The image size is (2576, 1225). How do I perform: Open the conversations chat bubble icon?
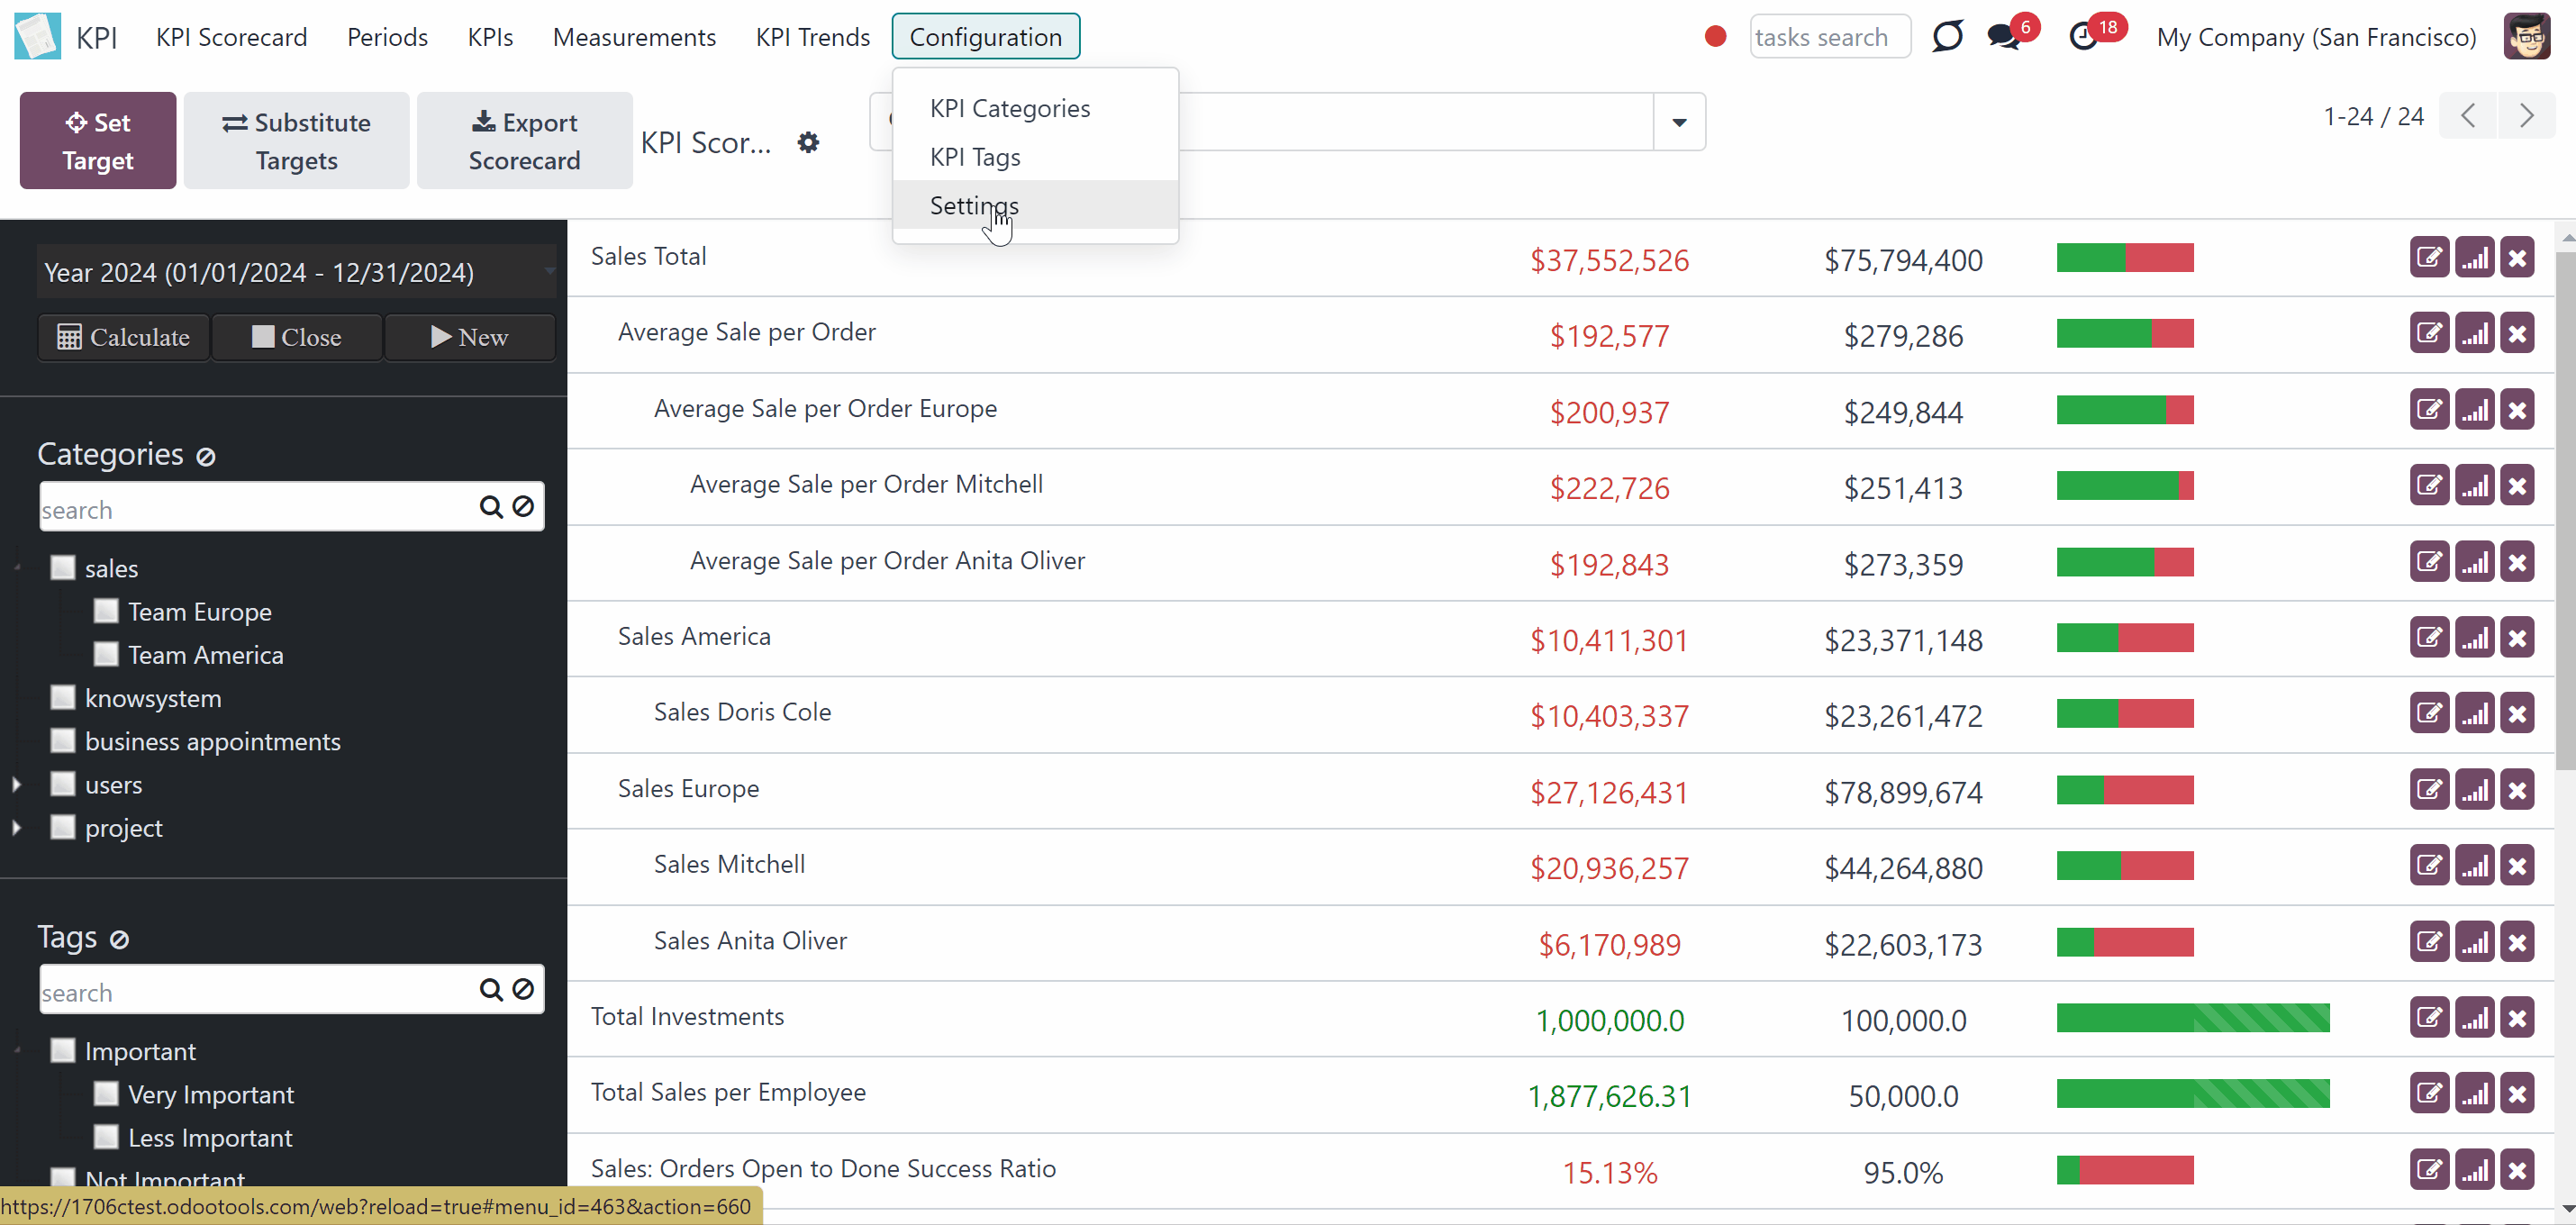point(2004,38)
